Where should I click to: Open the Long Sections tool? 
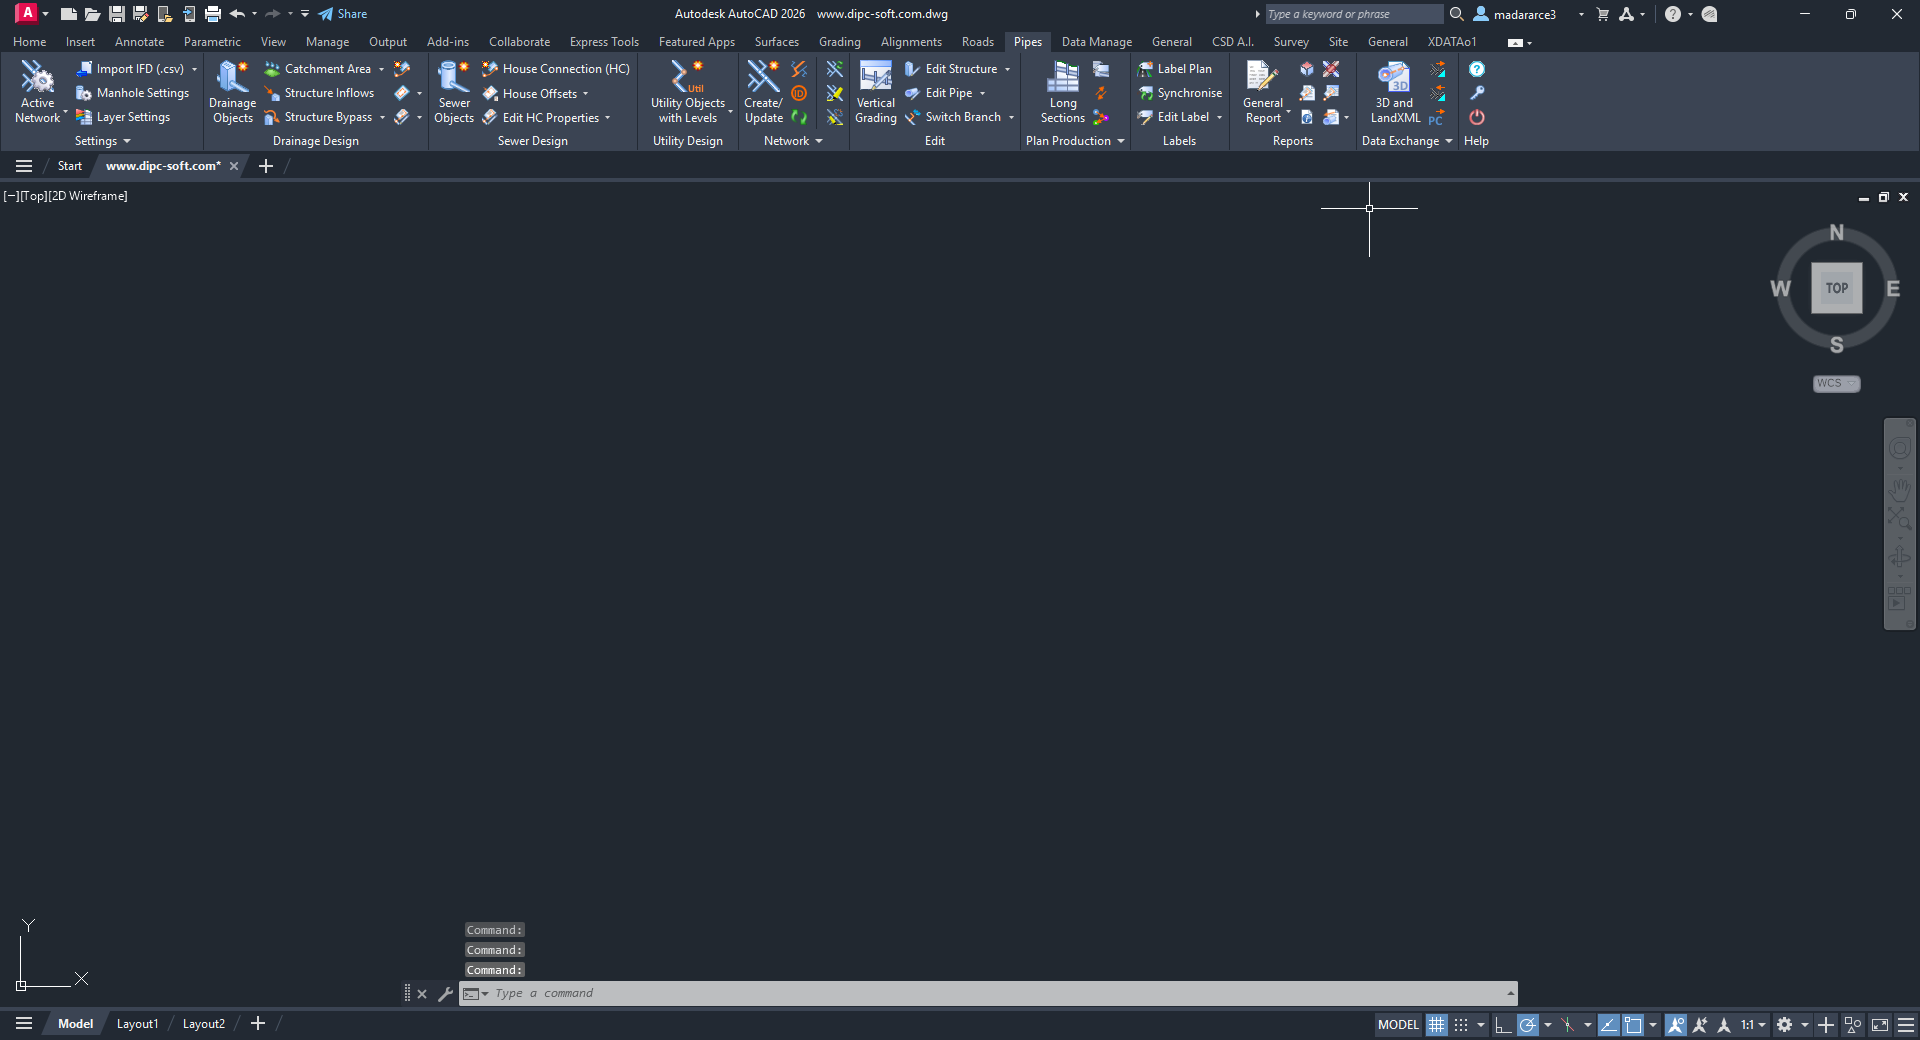point(1062,92)
